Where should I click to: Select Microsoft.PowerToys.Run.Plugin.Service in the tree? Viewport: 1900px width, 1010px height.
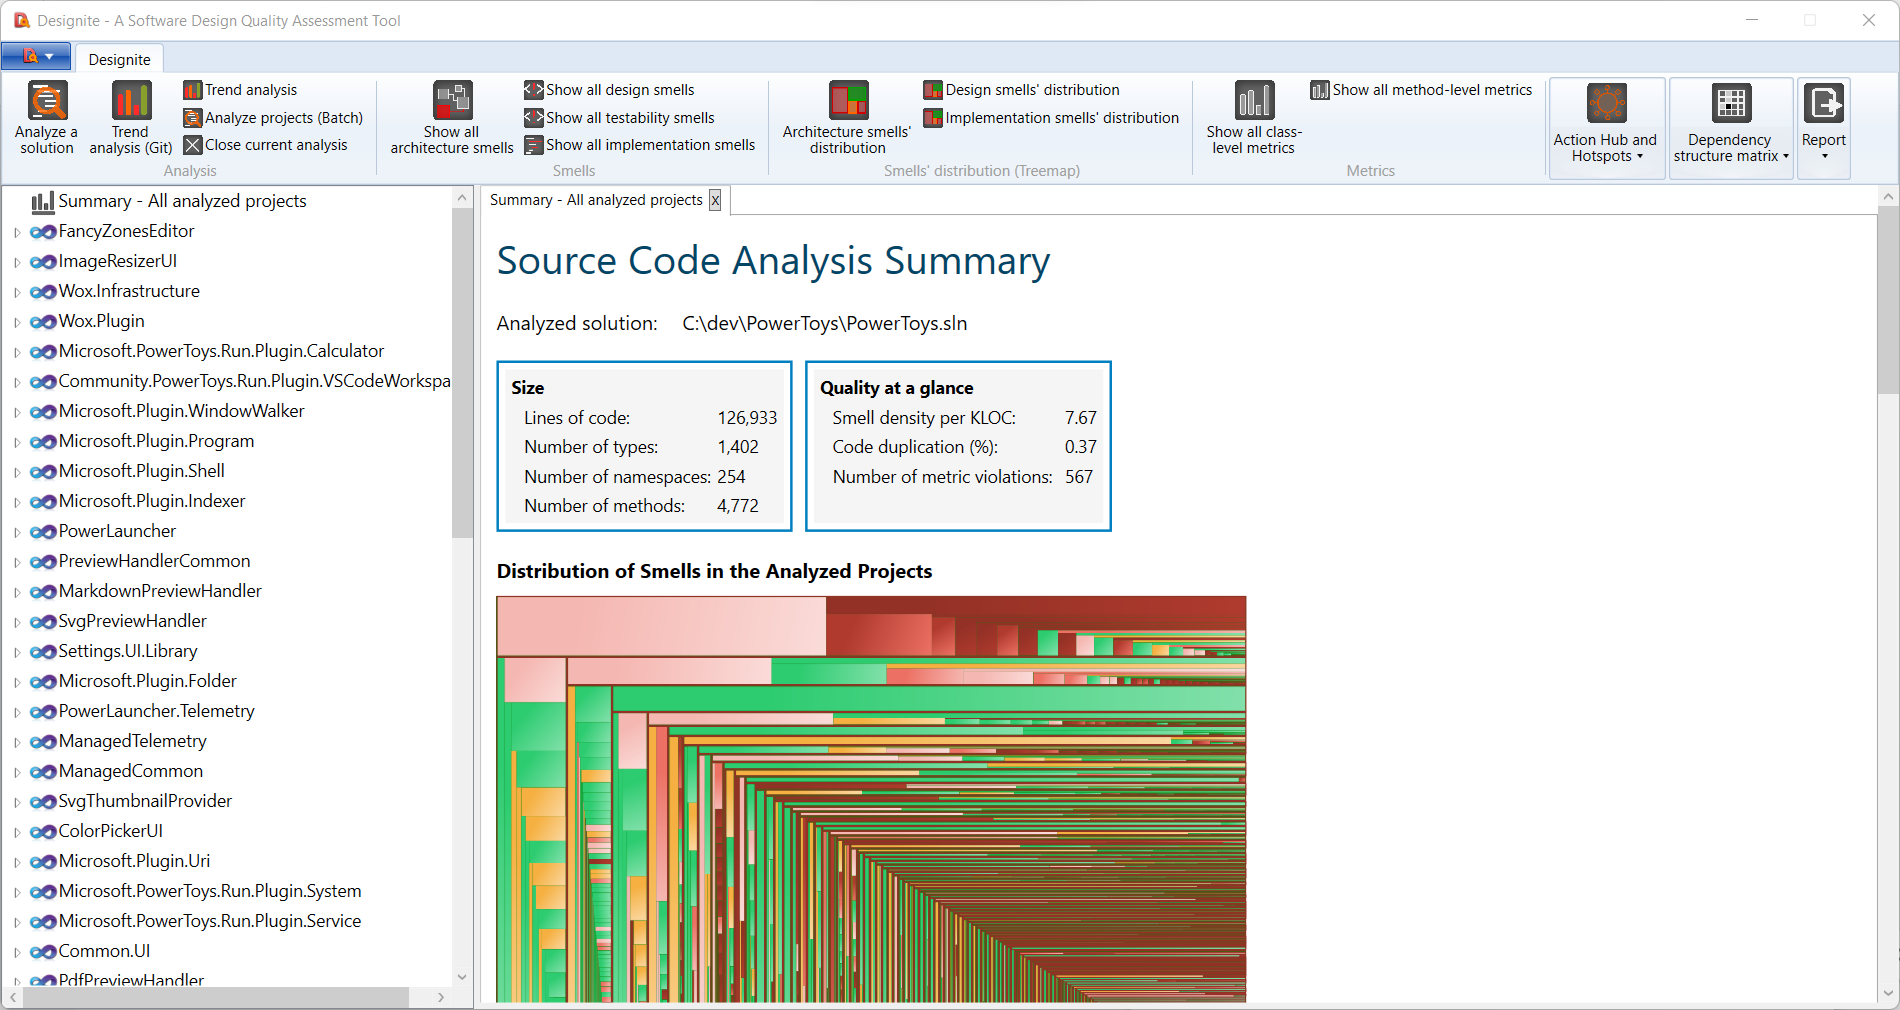[210, 921]
